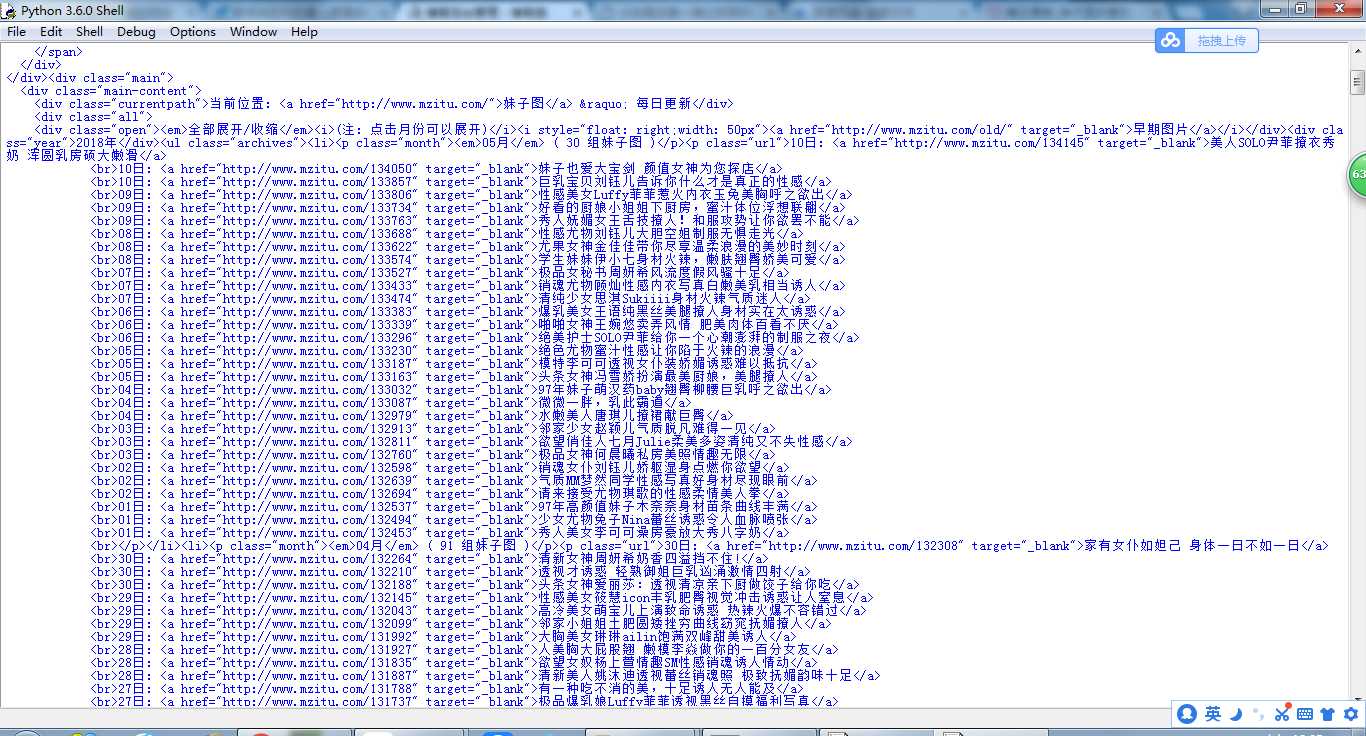Click the </span> line of output
Image resolution: width=1366 pixels, height=736 pixels.
click(59, 52)
